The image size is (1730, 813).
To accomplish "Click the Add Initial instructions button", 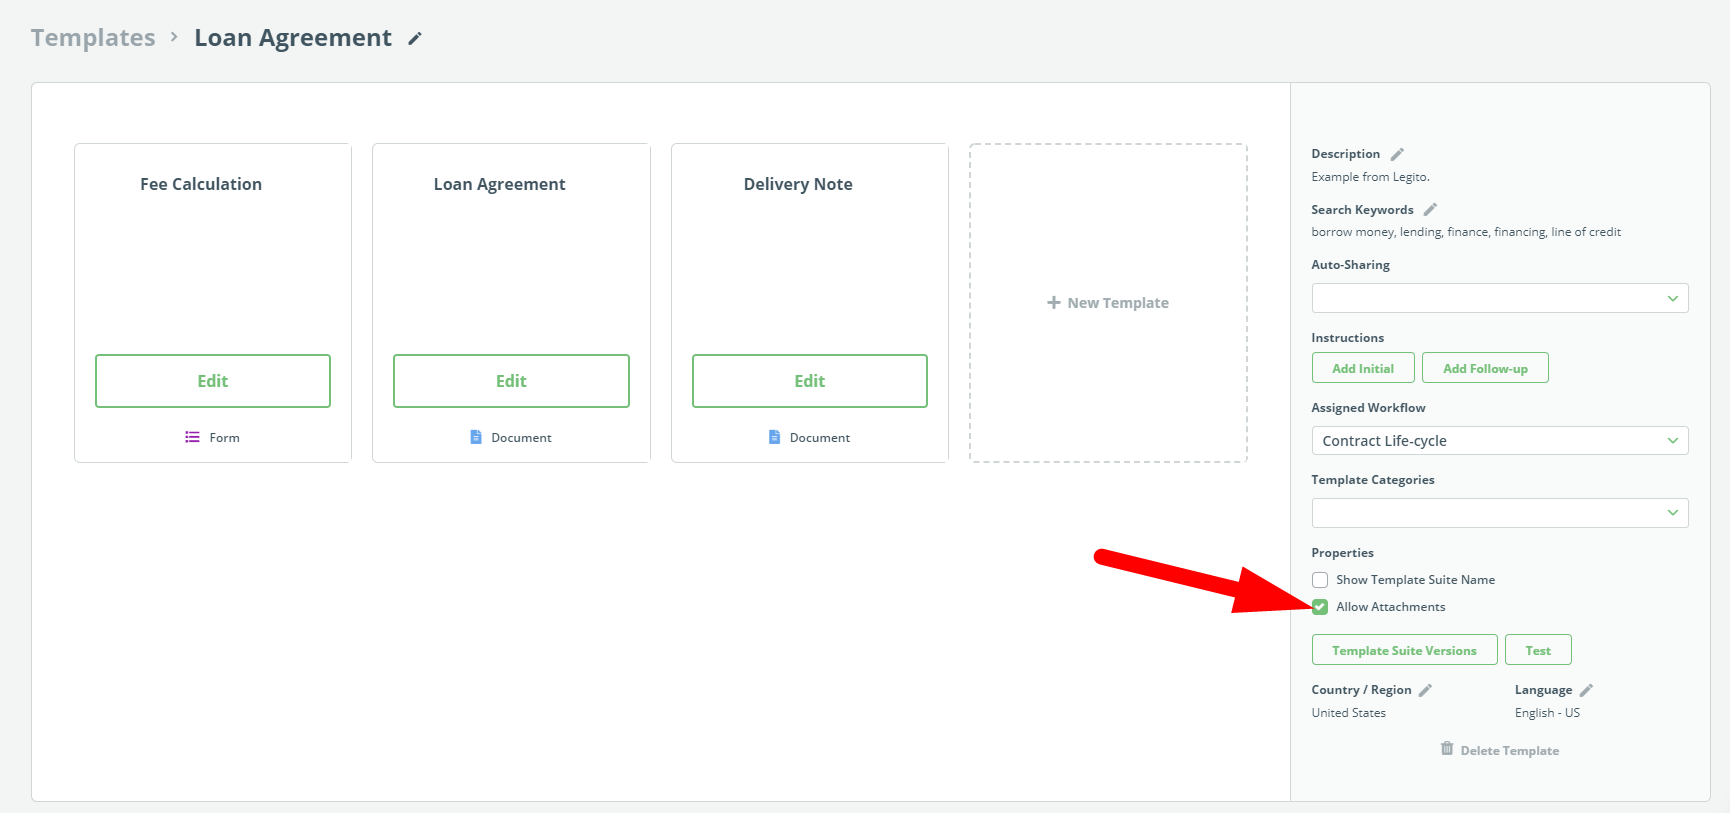I will point(1362,368).
